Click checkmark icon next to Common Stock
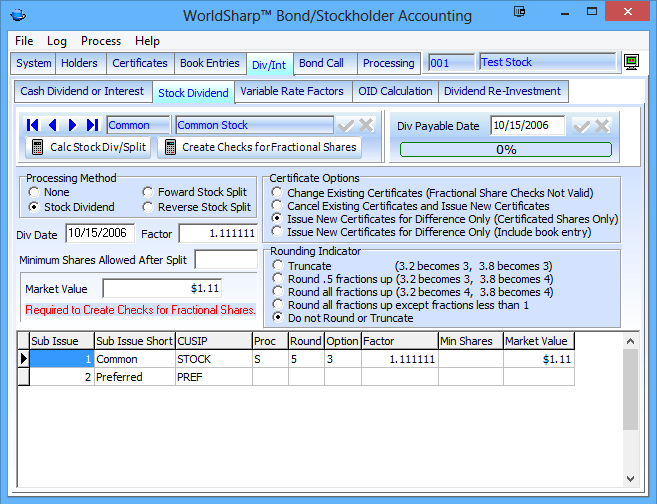This screenshot has width=657, height=504. (346, 125)
